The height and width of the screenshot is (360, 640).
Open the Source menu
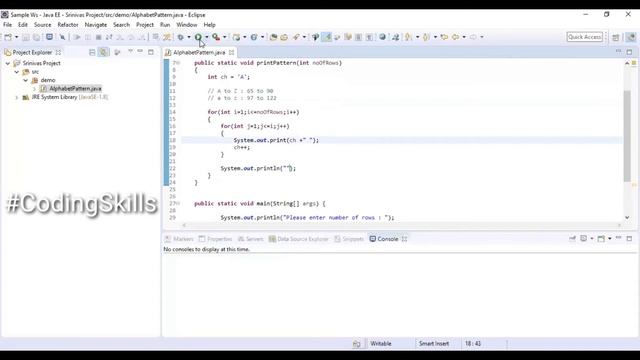(x=42, y=25)
